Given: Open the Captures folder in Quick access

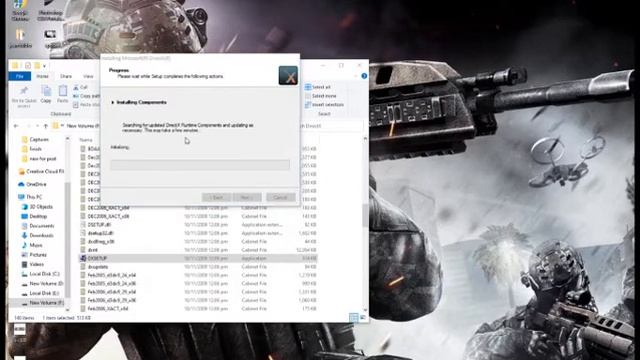Looking at the screenshot, I should coord(35,140).
